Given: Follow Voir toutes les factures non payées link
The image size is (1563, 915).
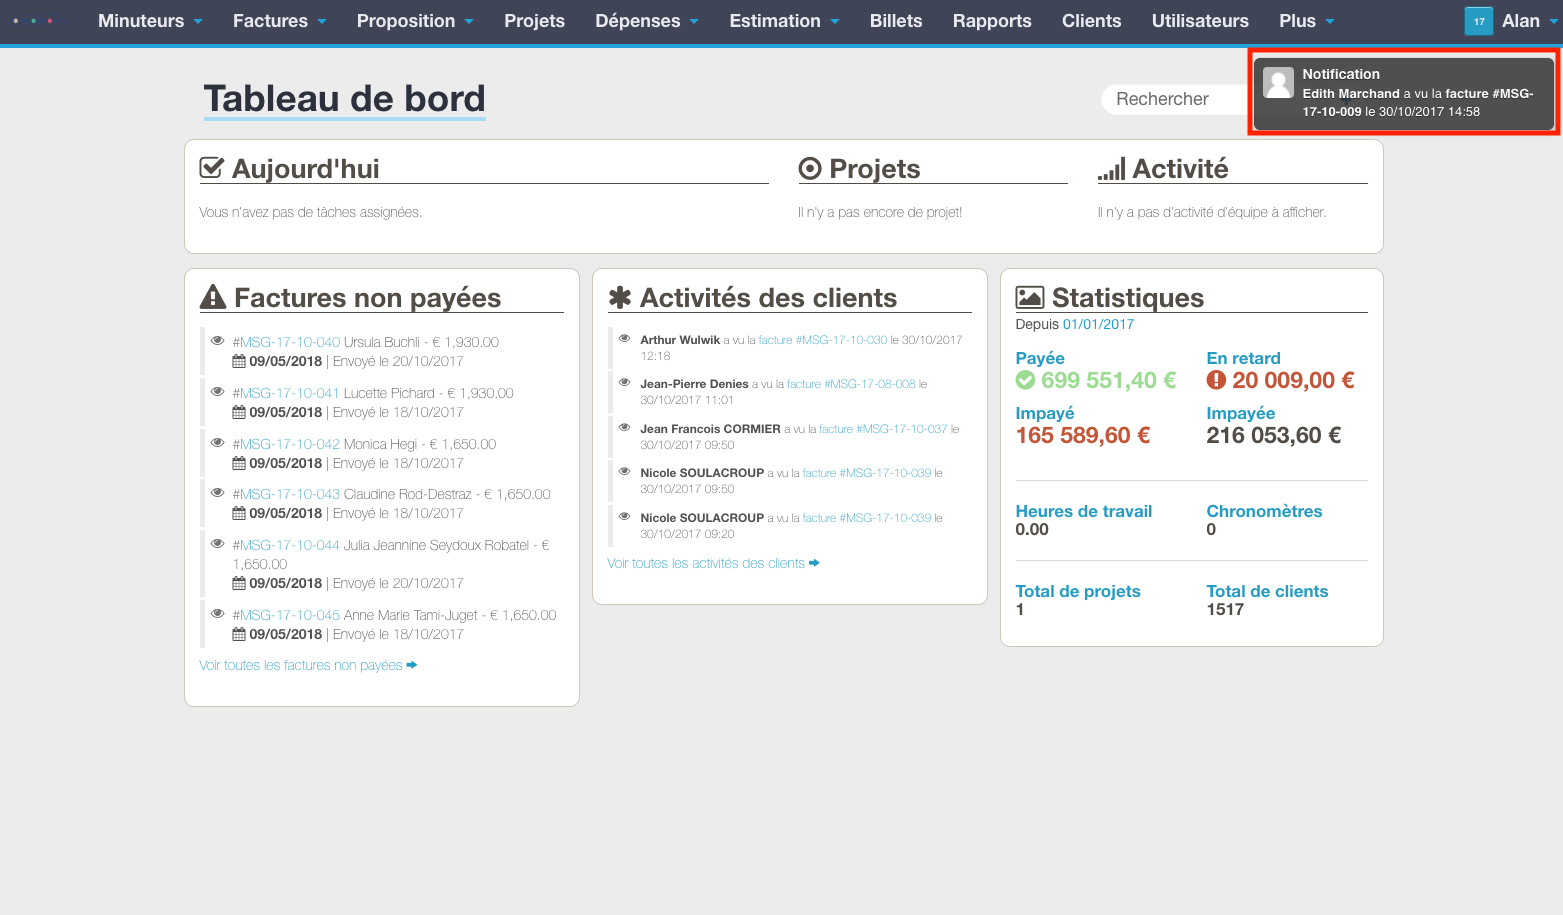Looking at the screenshot, I should [x=301, y=665].
